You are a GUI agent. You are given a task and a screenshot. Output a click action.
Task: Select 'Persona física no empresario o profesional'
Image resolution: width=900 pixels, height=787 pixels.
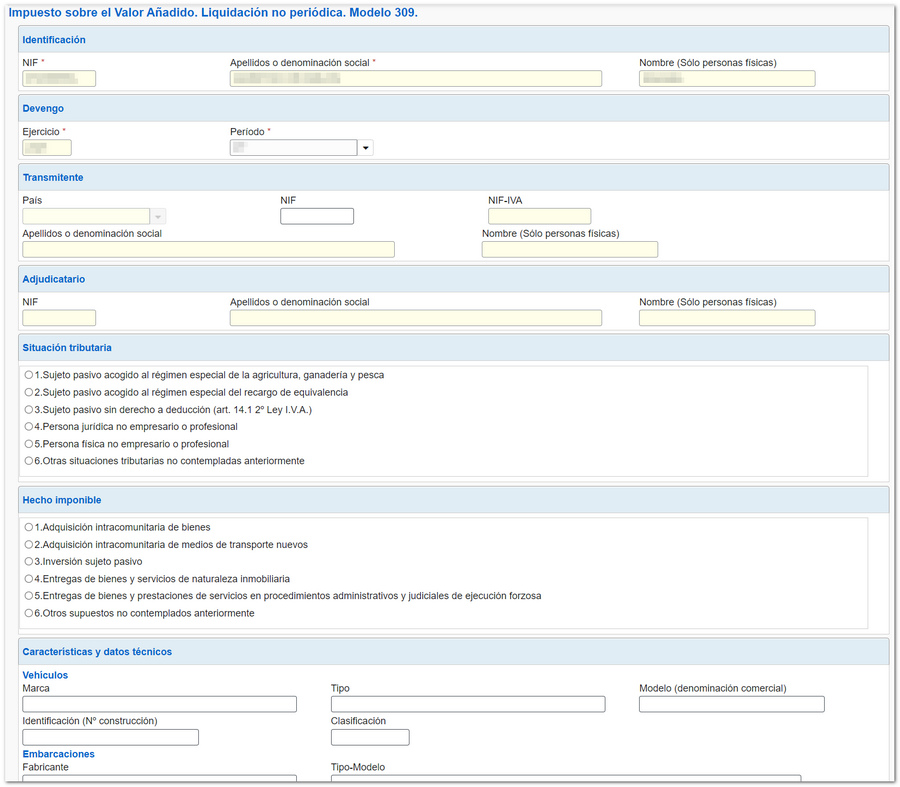coord(29,444)
